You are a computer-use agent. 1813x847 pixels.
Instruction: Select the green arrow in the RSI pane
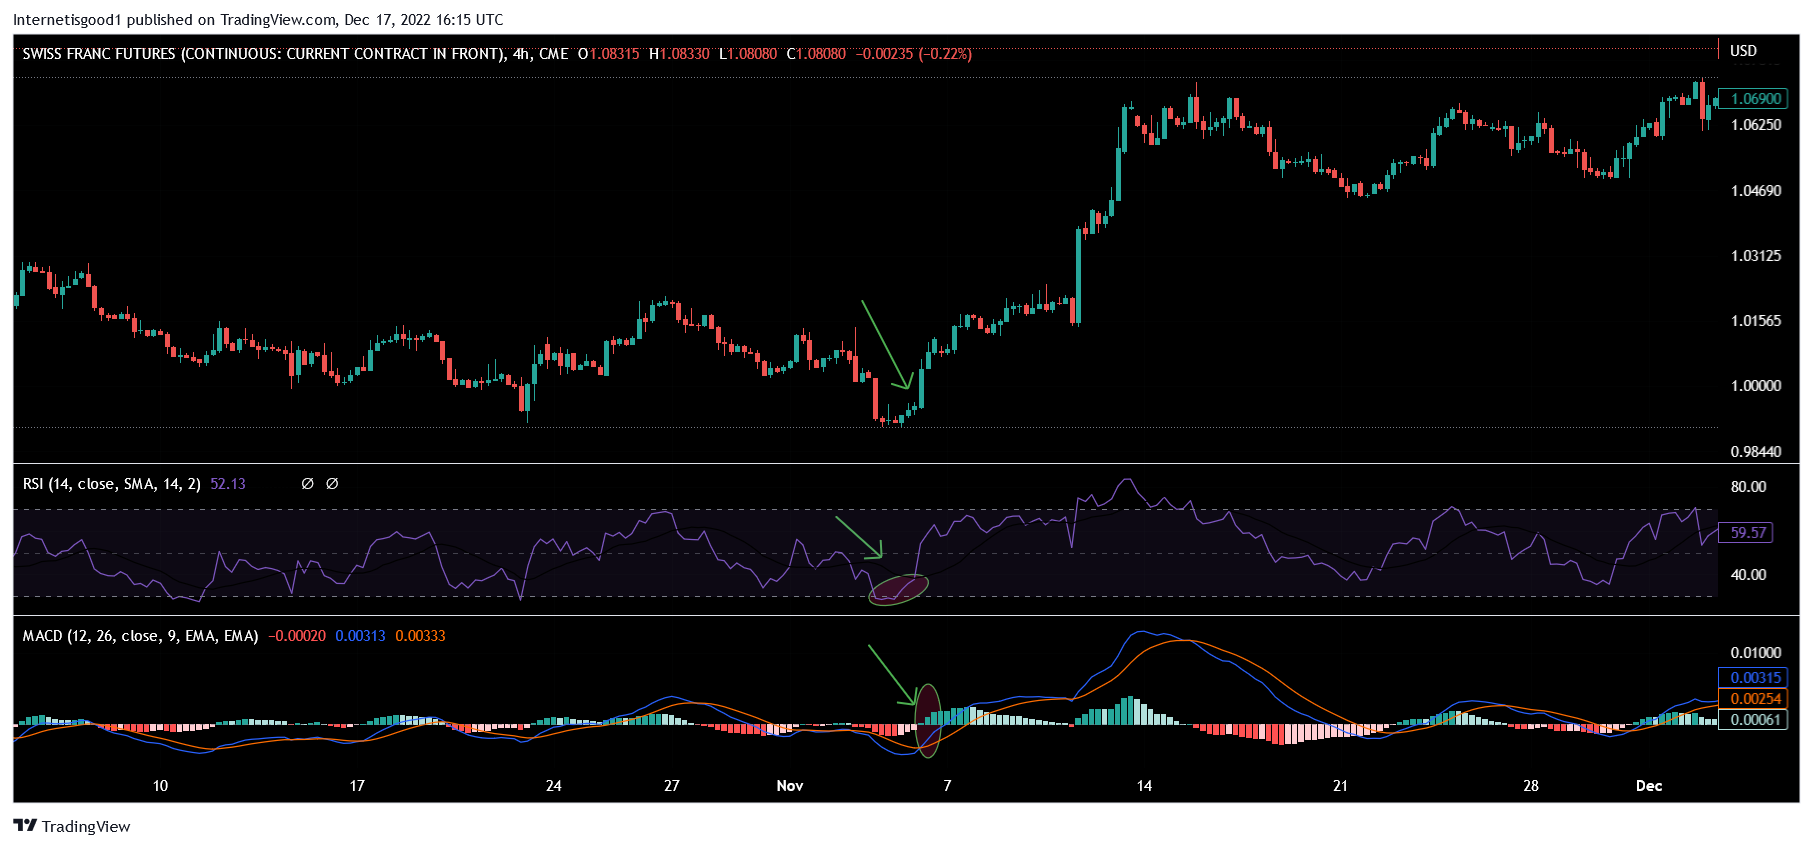click(x=859, y=537)
